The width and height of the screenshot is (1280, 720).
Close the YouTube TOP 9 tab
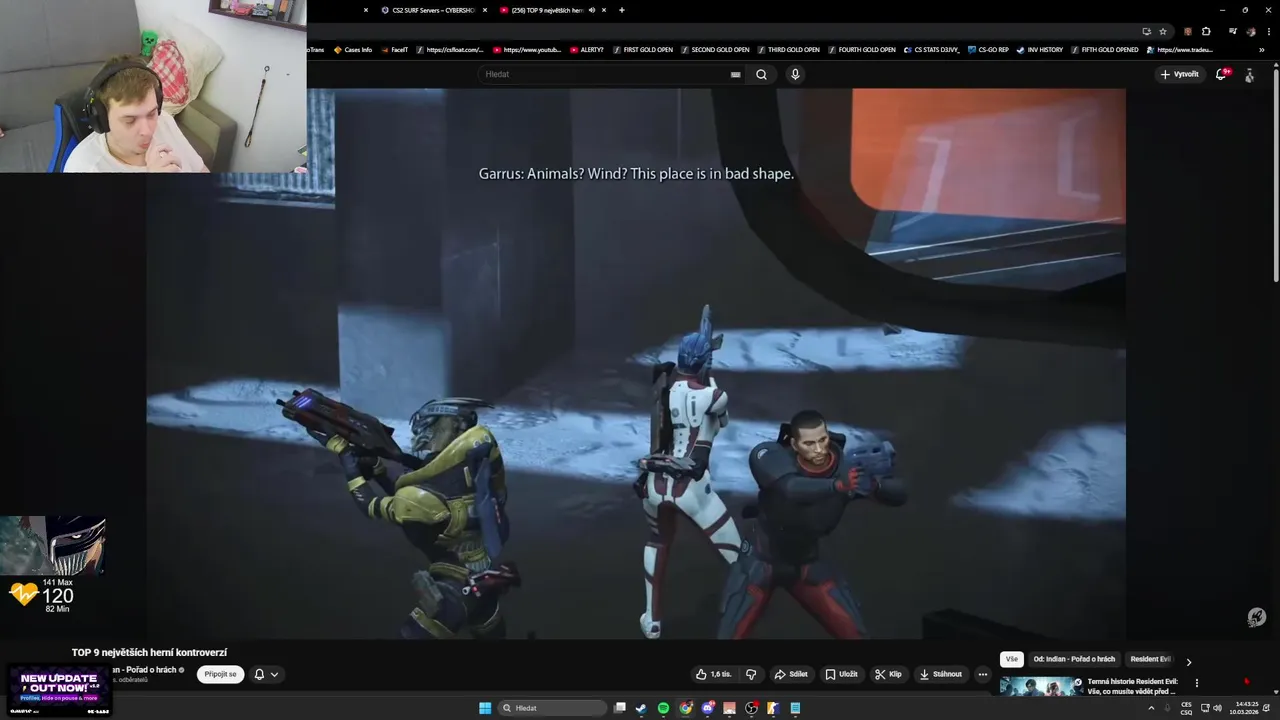pyautogui.click(x=605, y=10)
